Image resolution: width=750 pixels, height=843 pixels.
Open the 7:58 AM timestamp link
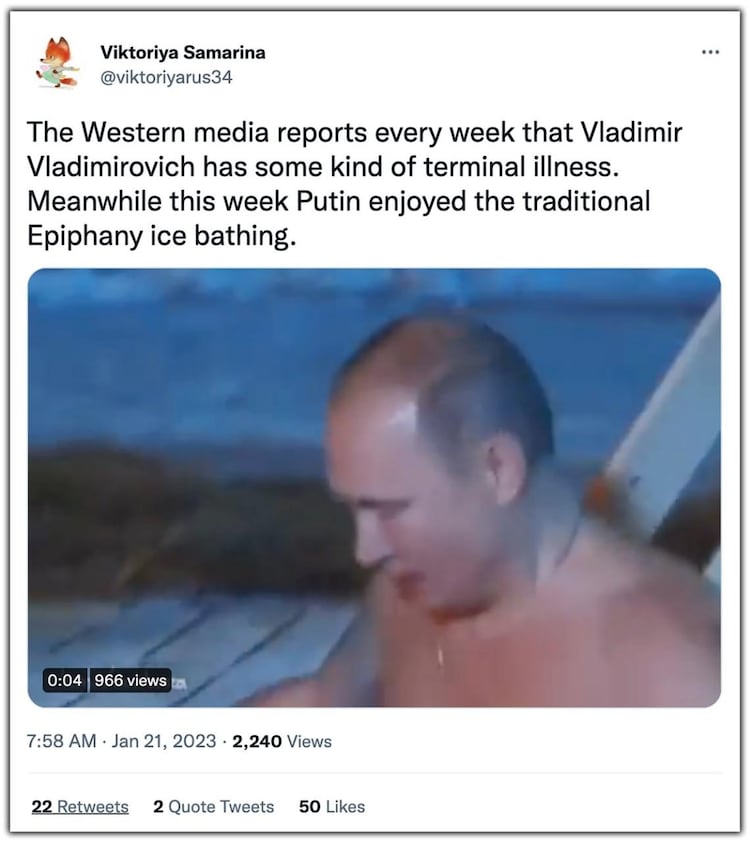61,741
